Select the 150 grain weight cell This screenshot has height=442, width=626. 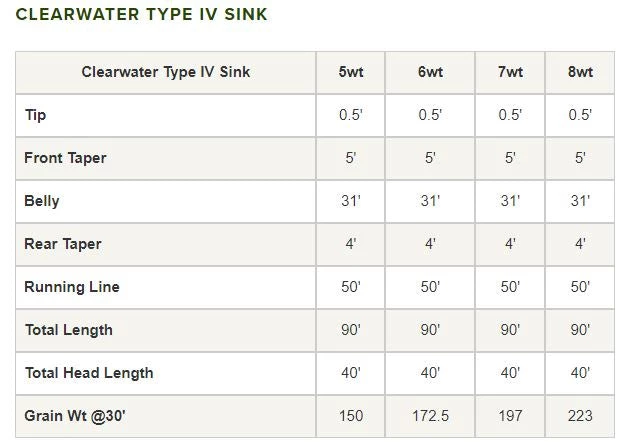click(351, 415)
